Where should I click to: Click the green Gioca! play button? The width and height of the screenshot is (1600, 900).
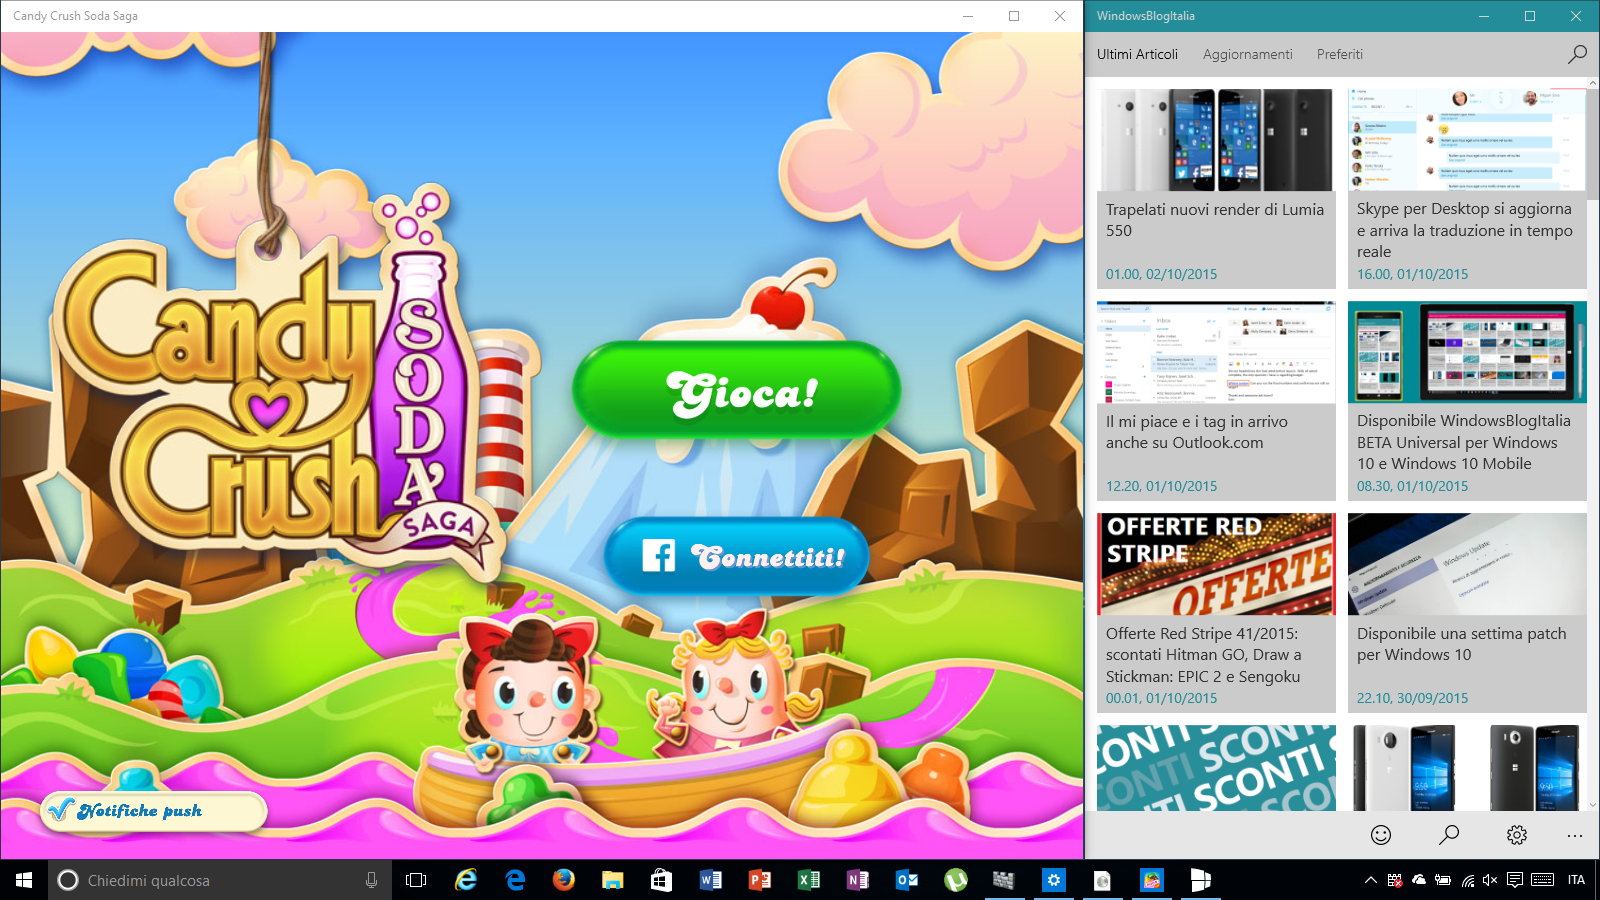click(x=737, y=391)
